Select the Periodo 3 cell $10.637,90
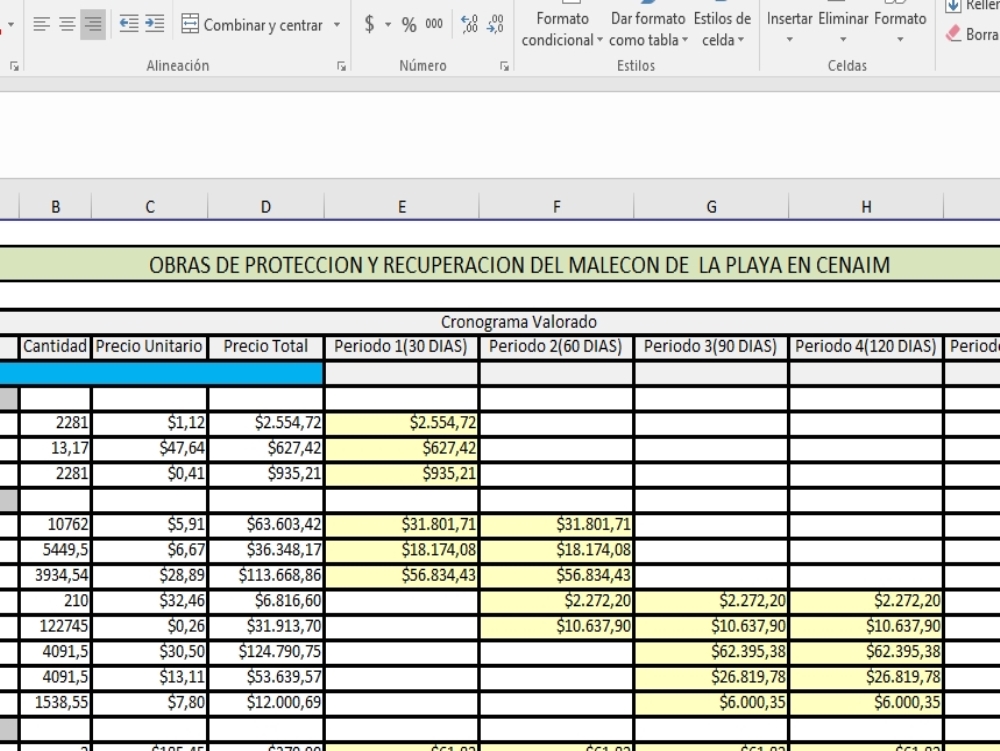Screen dimensions: 1000x751 (x=710, y=627)
